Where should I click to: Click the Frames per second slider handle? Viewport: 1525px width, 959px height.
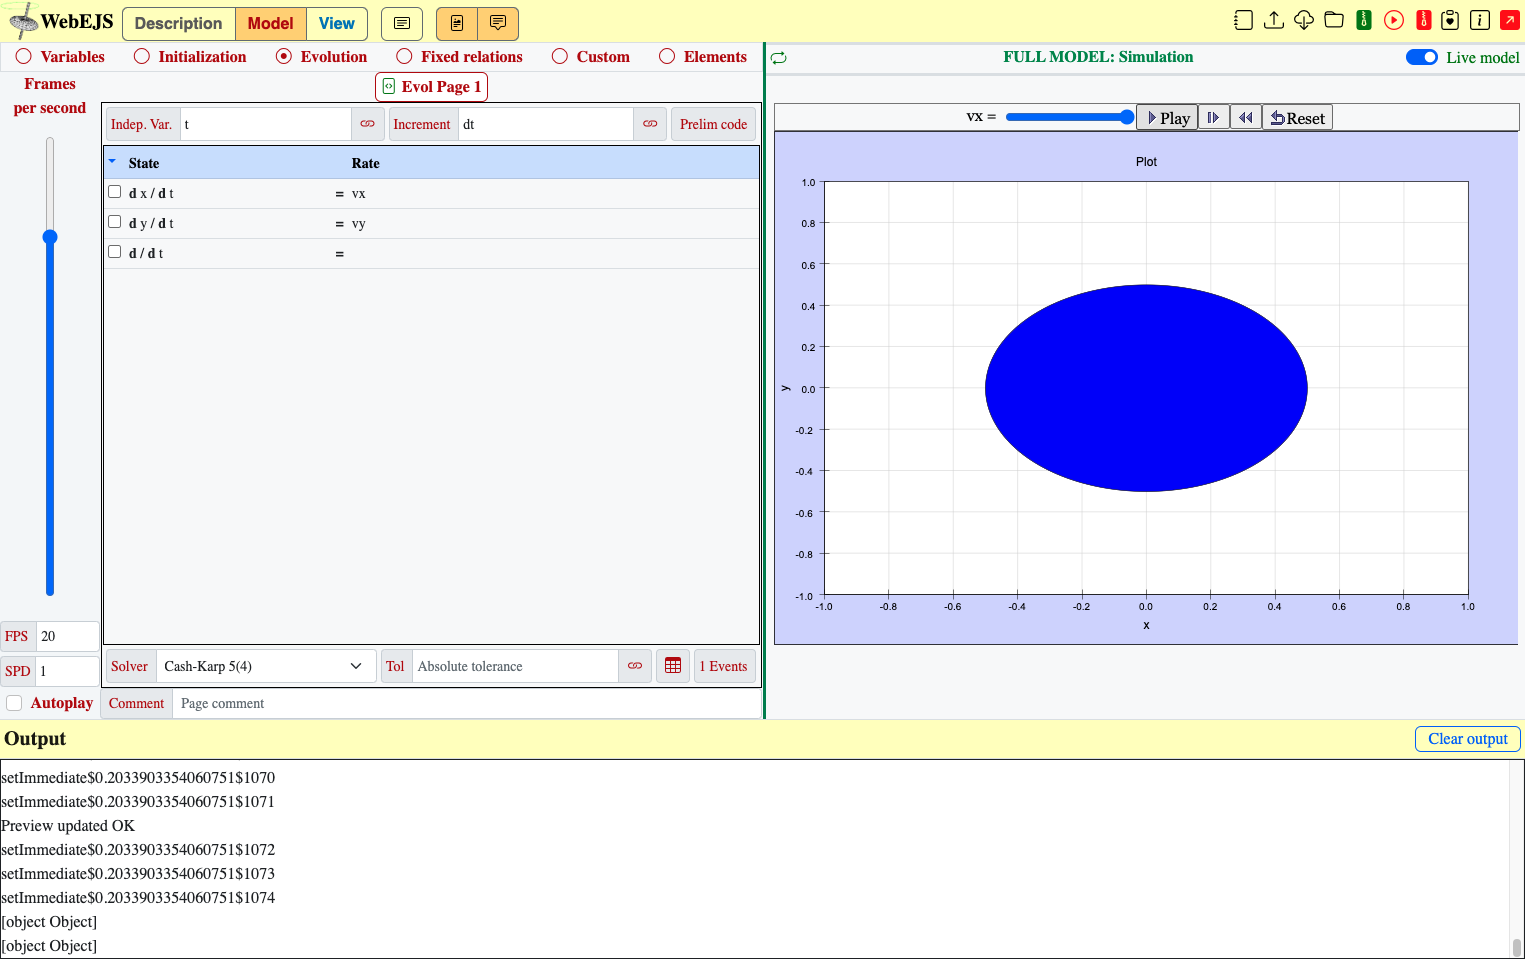[50, 237]
